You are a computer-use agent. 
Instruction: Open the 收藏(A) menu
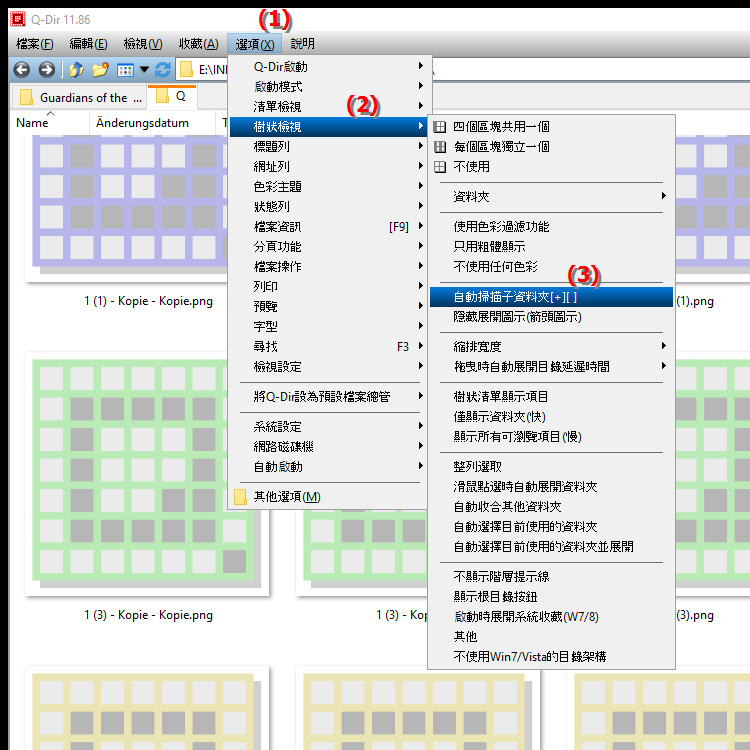coord(199,44)
